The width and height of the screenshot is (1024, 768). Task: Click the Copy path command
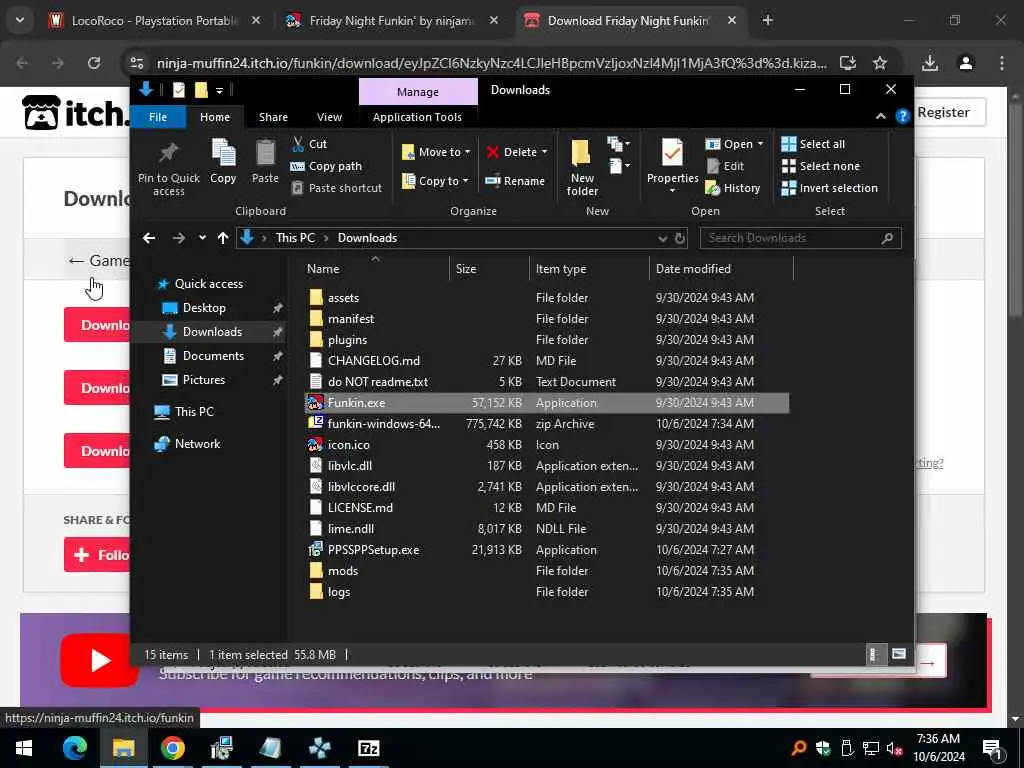[x=326, y=166]
